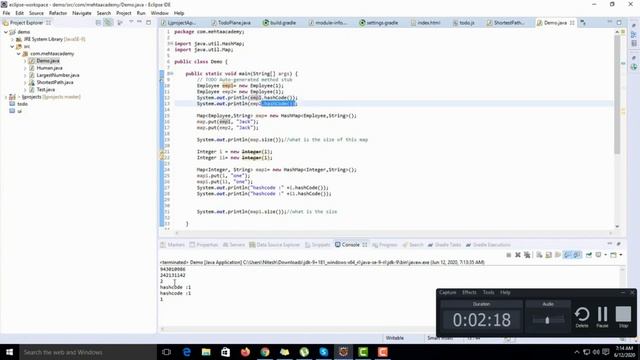
Task: Expand the ljprojects project node
Action: pos(6,97)
